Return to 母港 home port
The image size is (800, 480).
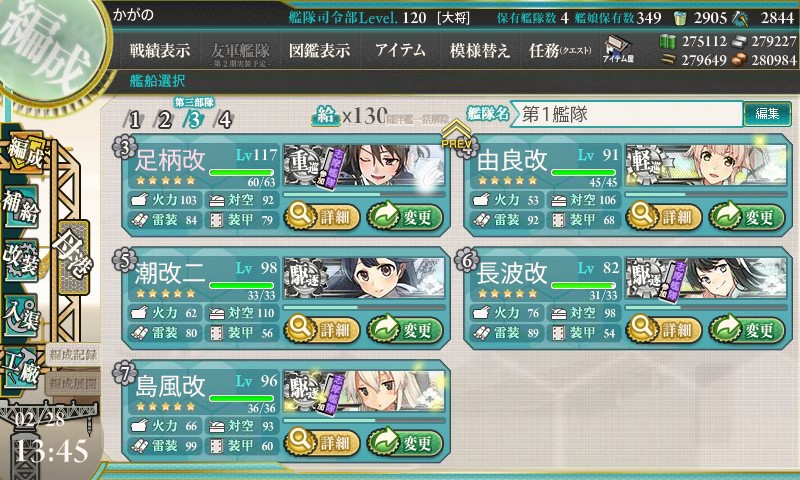click(74, 257)
